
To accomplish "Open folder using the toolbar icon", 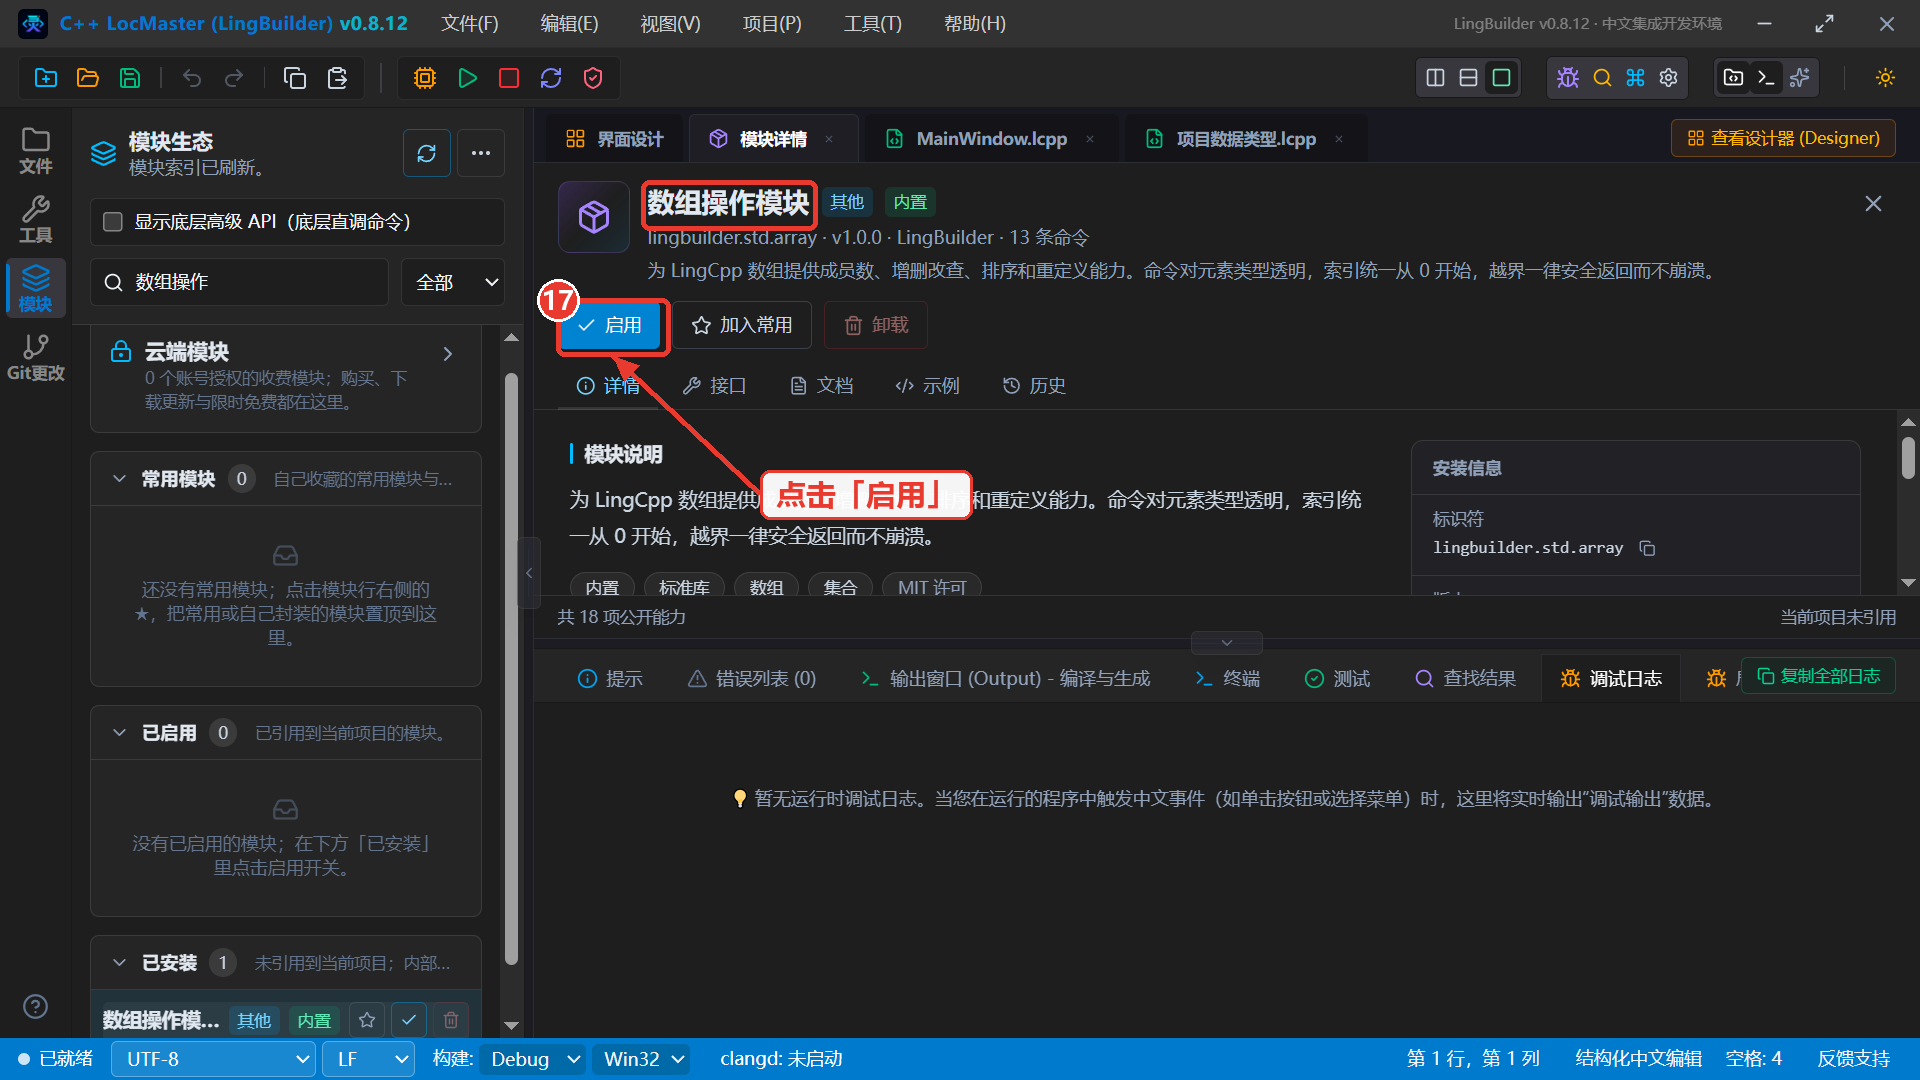I will tap(88, 78).
